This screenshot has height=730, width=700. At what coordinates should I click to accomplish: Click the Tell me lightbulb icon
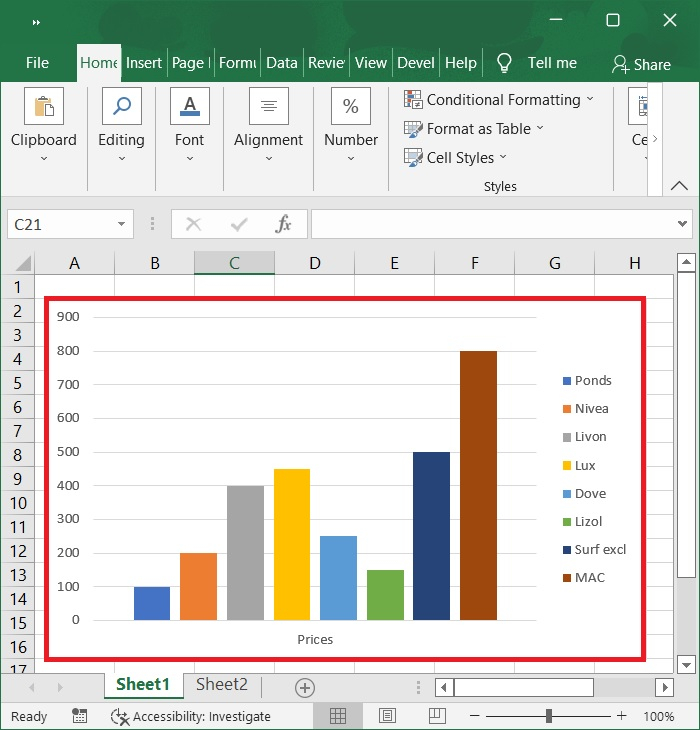point(505,63)
